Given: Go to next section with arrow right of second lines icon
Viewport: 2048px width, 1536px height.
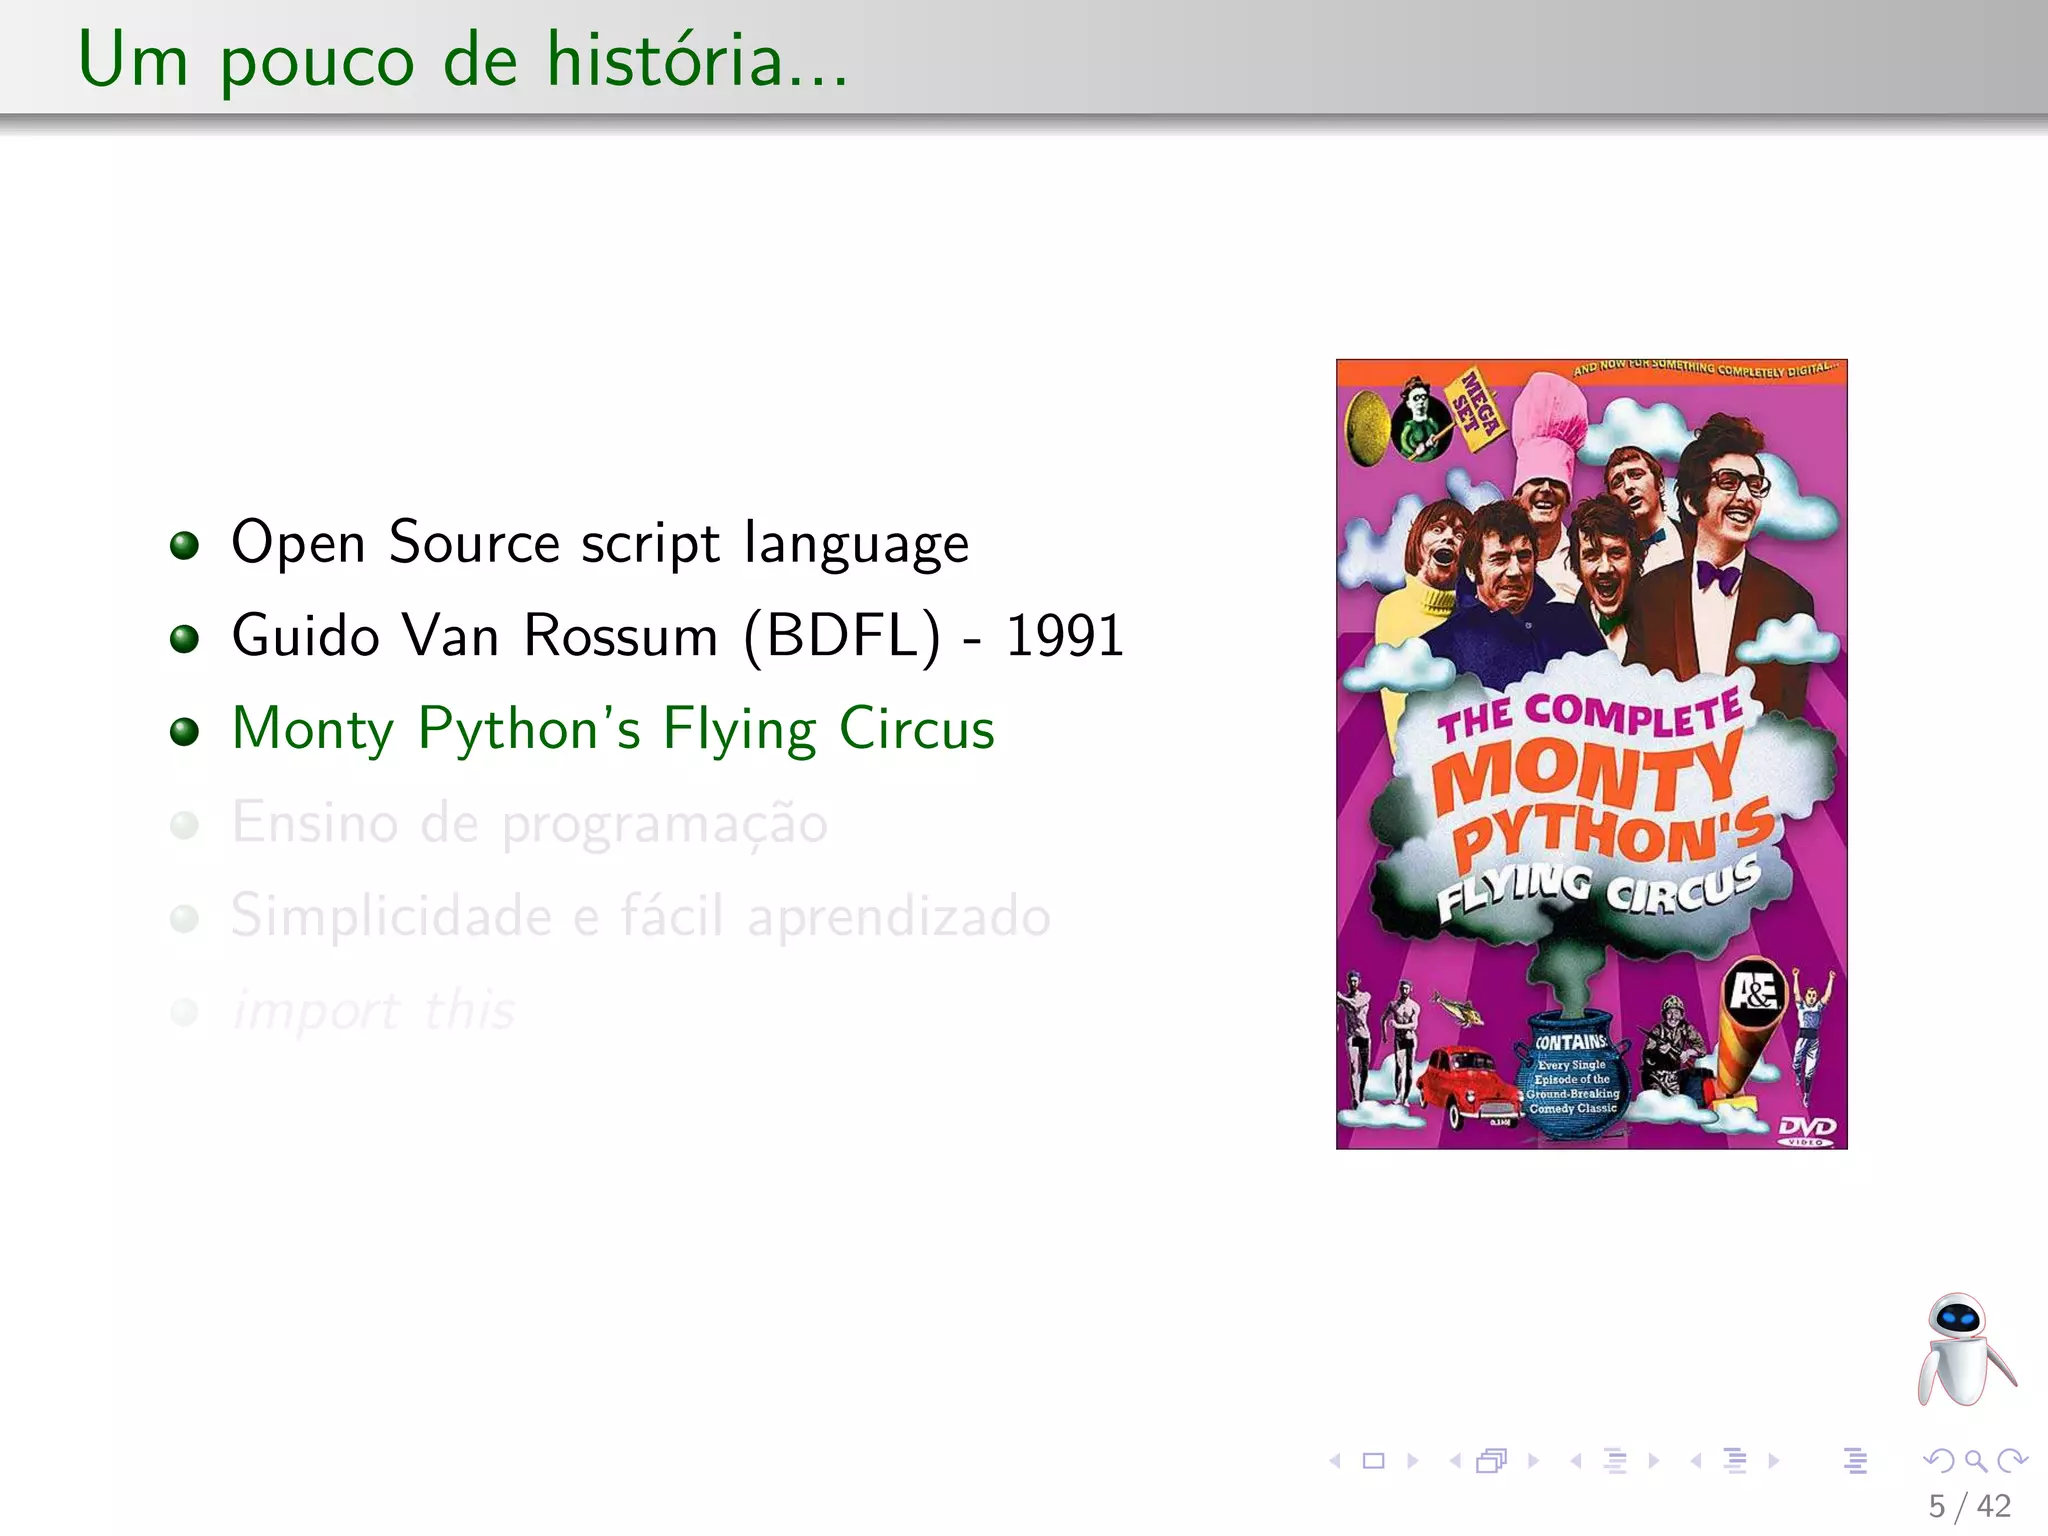Looking at the screenshot, I should click(x=1774, y=1461).
